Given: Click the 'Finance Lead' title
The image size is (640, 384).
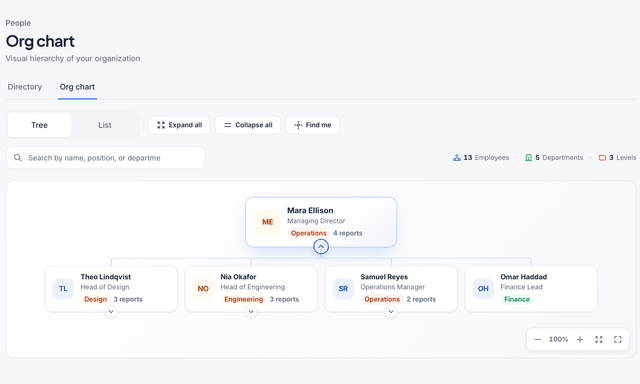Looking at the screenshot, I should (522, 287).
